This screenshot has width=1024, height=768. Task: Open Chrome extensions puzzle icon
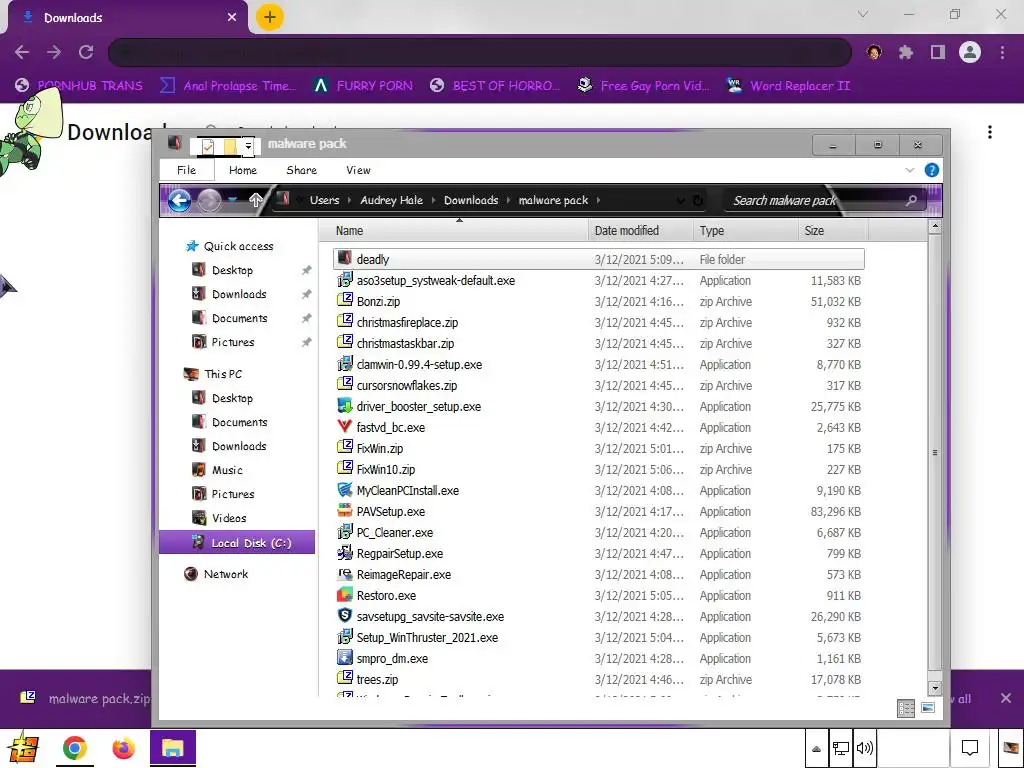tap(906, 52)
